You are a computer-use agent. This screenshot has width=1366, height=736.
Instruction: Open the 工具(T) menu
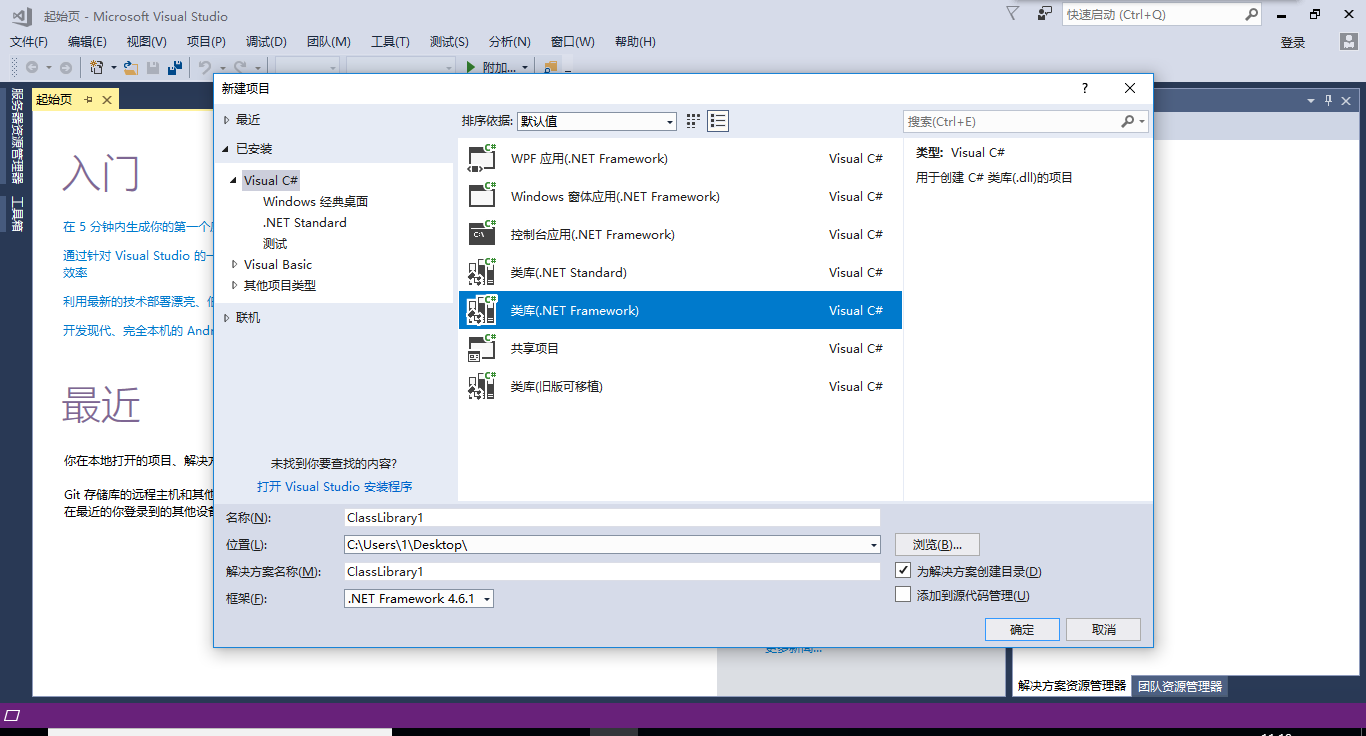point(390,42)
